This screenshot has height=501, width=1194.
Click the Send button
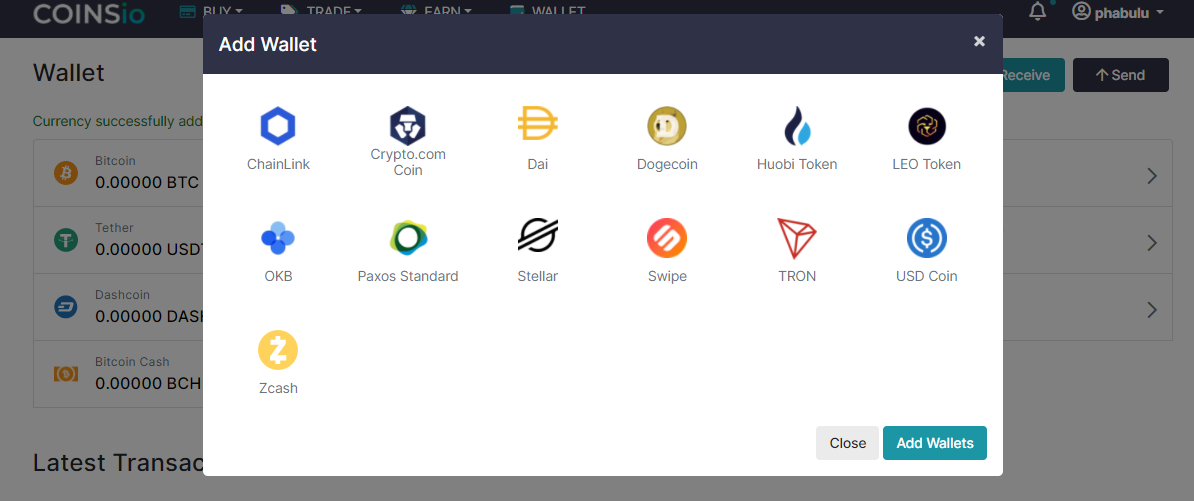pos(1120,75)
